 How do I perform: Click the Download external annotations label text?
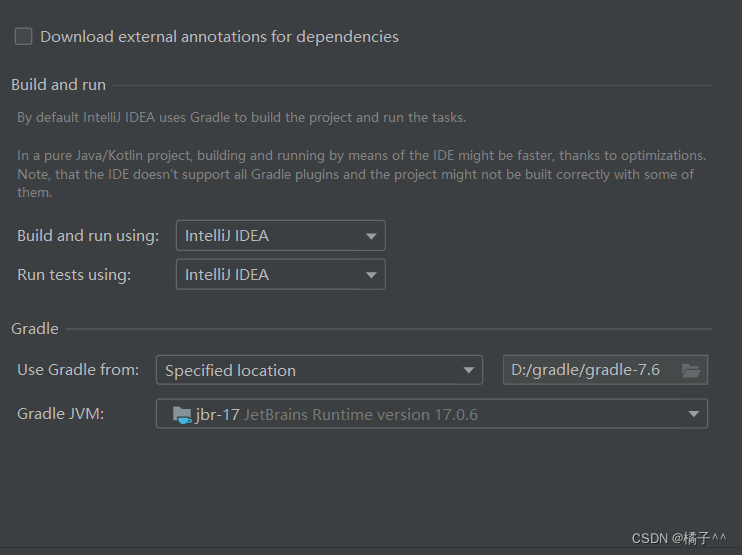coord(220,37)
